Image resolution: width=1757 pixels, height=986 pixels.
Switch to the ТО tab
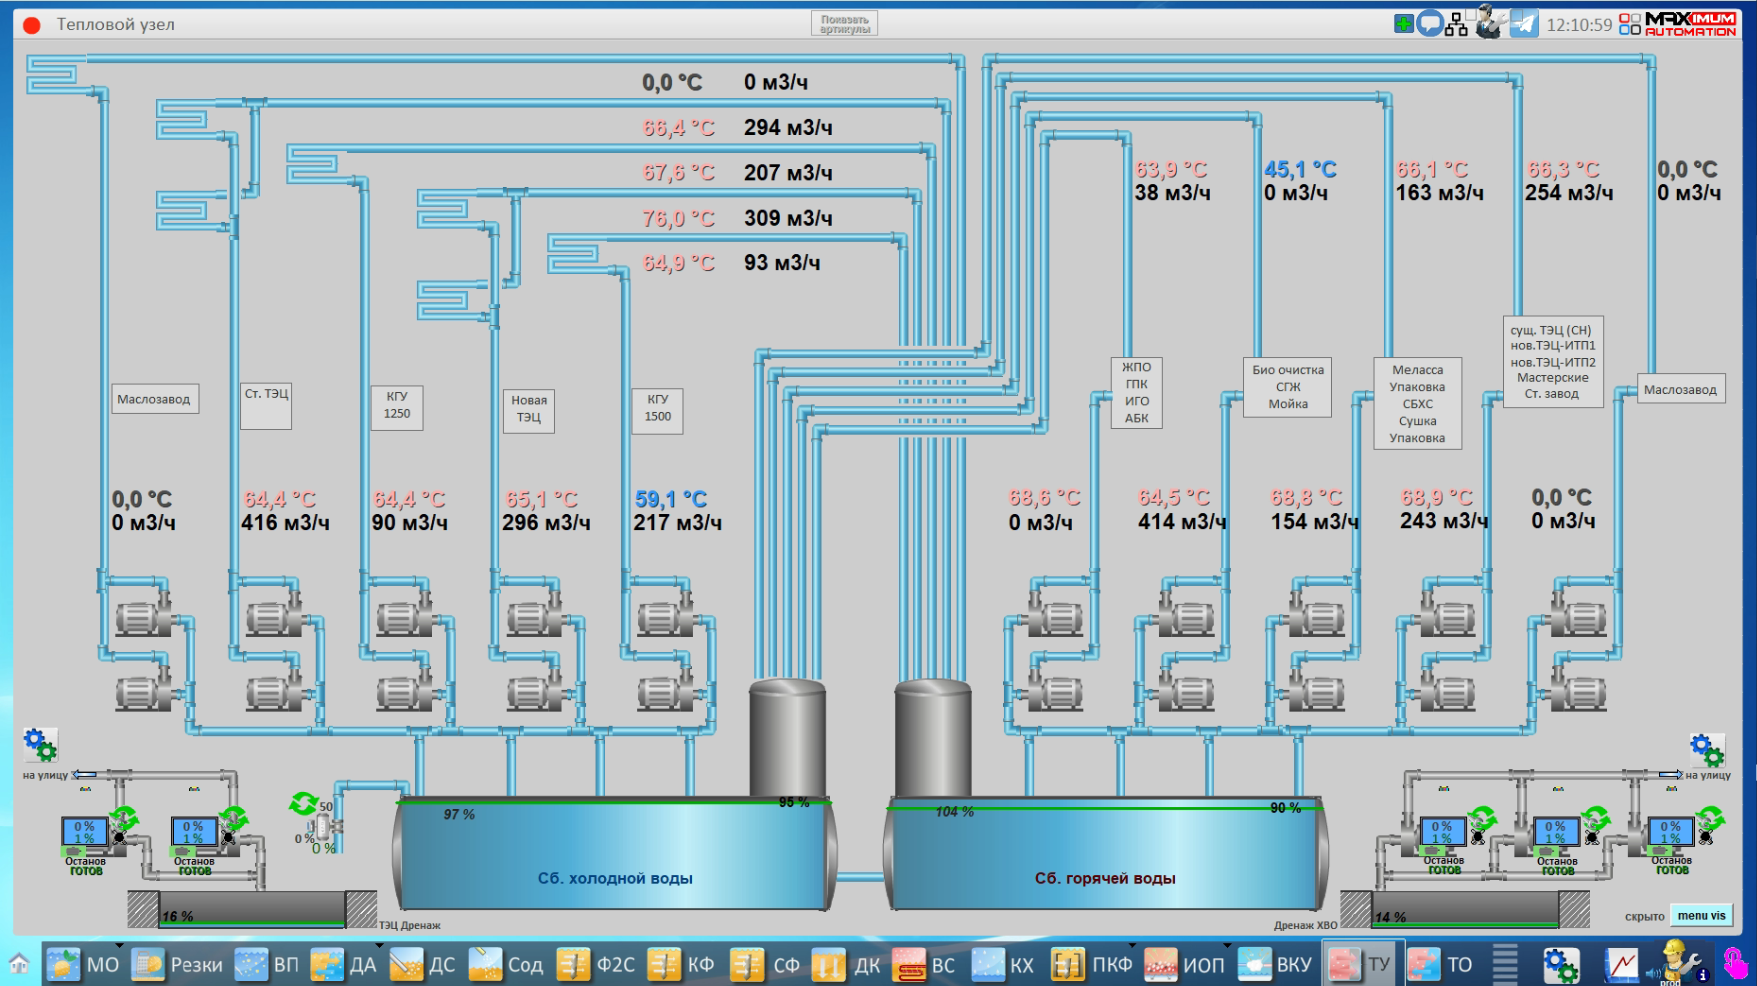click(x=1441, y=965)
